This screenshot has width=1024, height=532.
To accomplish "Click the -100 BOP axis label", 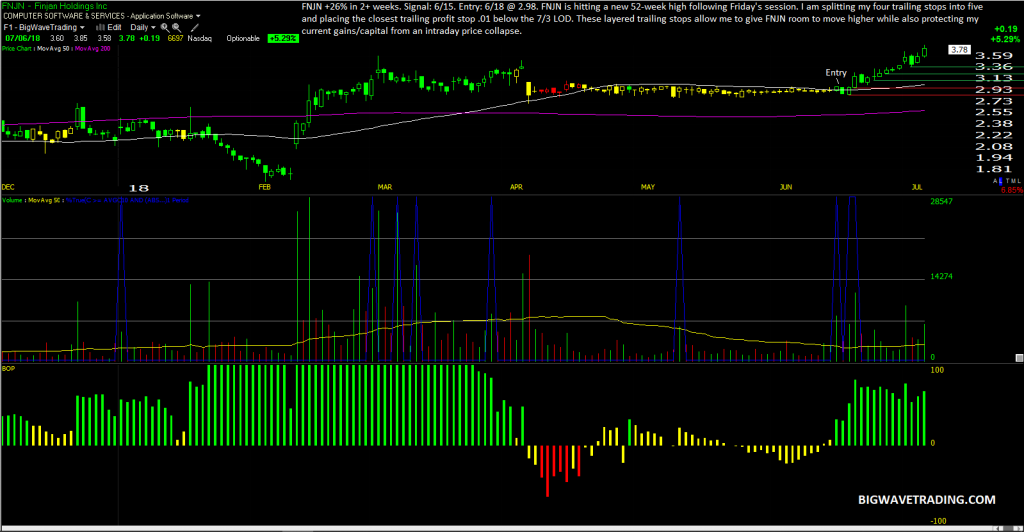I will coord(938,521).
